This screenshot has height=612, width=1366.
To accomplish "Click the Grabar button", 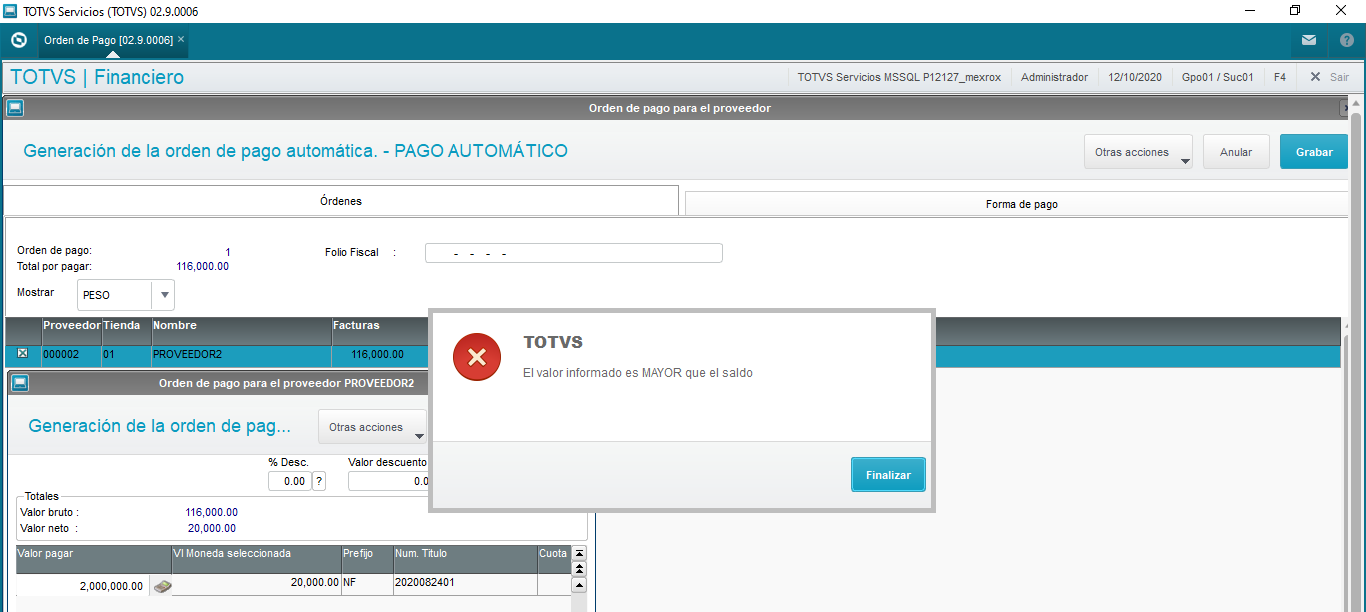I will (x=1314, y=152).
